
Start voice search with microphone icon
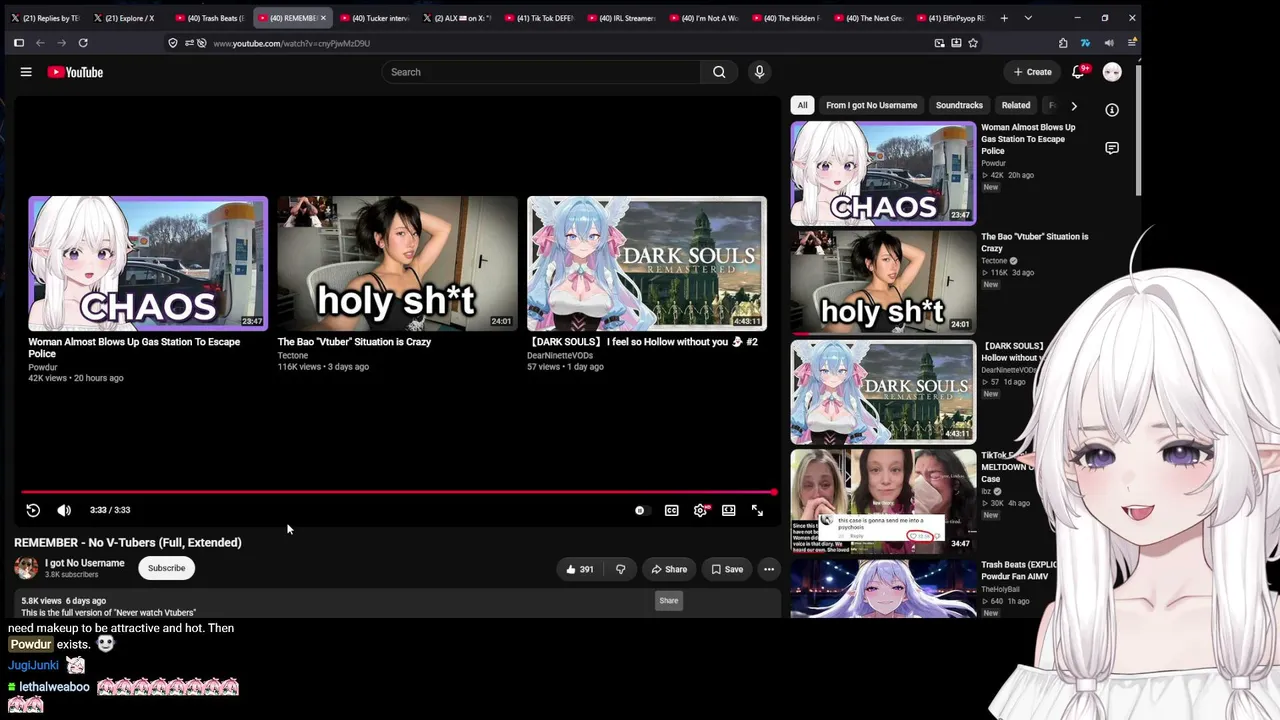[x=759, y=72]
